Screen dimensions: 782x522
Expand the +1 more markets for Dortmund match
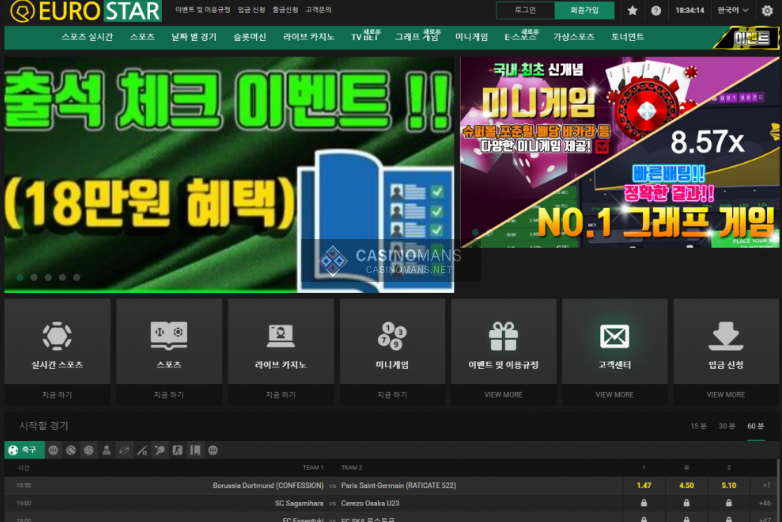click(765, 486)
